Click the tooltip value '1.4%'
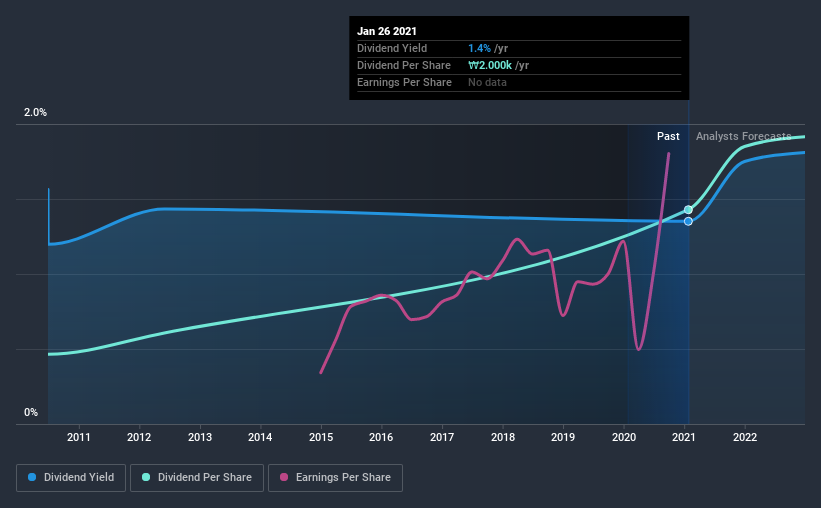This screenshot has height=508, width=821. click(480, 48)
